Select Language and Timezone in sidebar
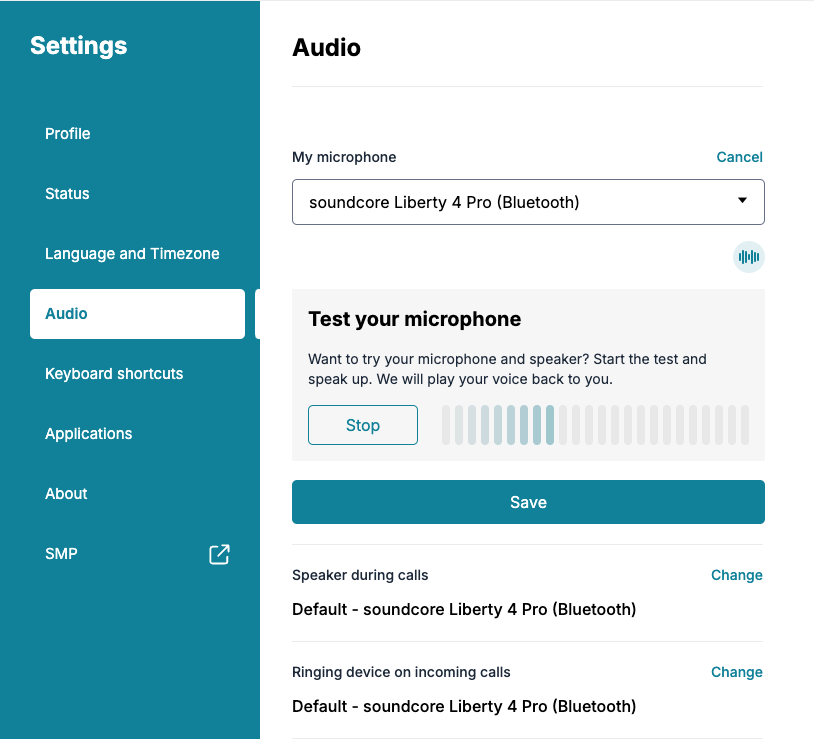The height and width of the screenshot is (739, 814). 132,254
